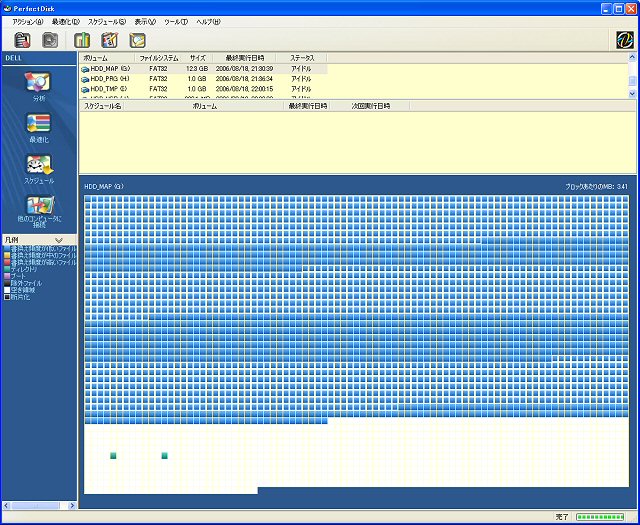The width and height of the screenshot is (640, 525).
Task: Click the PerfectDisk title bar app icon
Action: [7, 9]
